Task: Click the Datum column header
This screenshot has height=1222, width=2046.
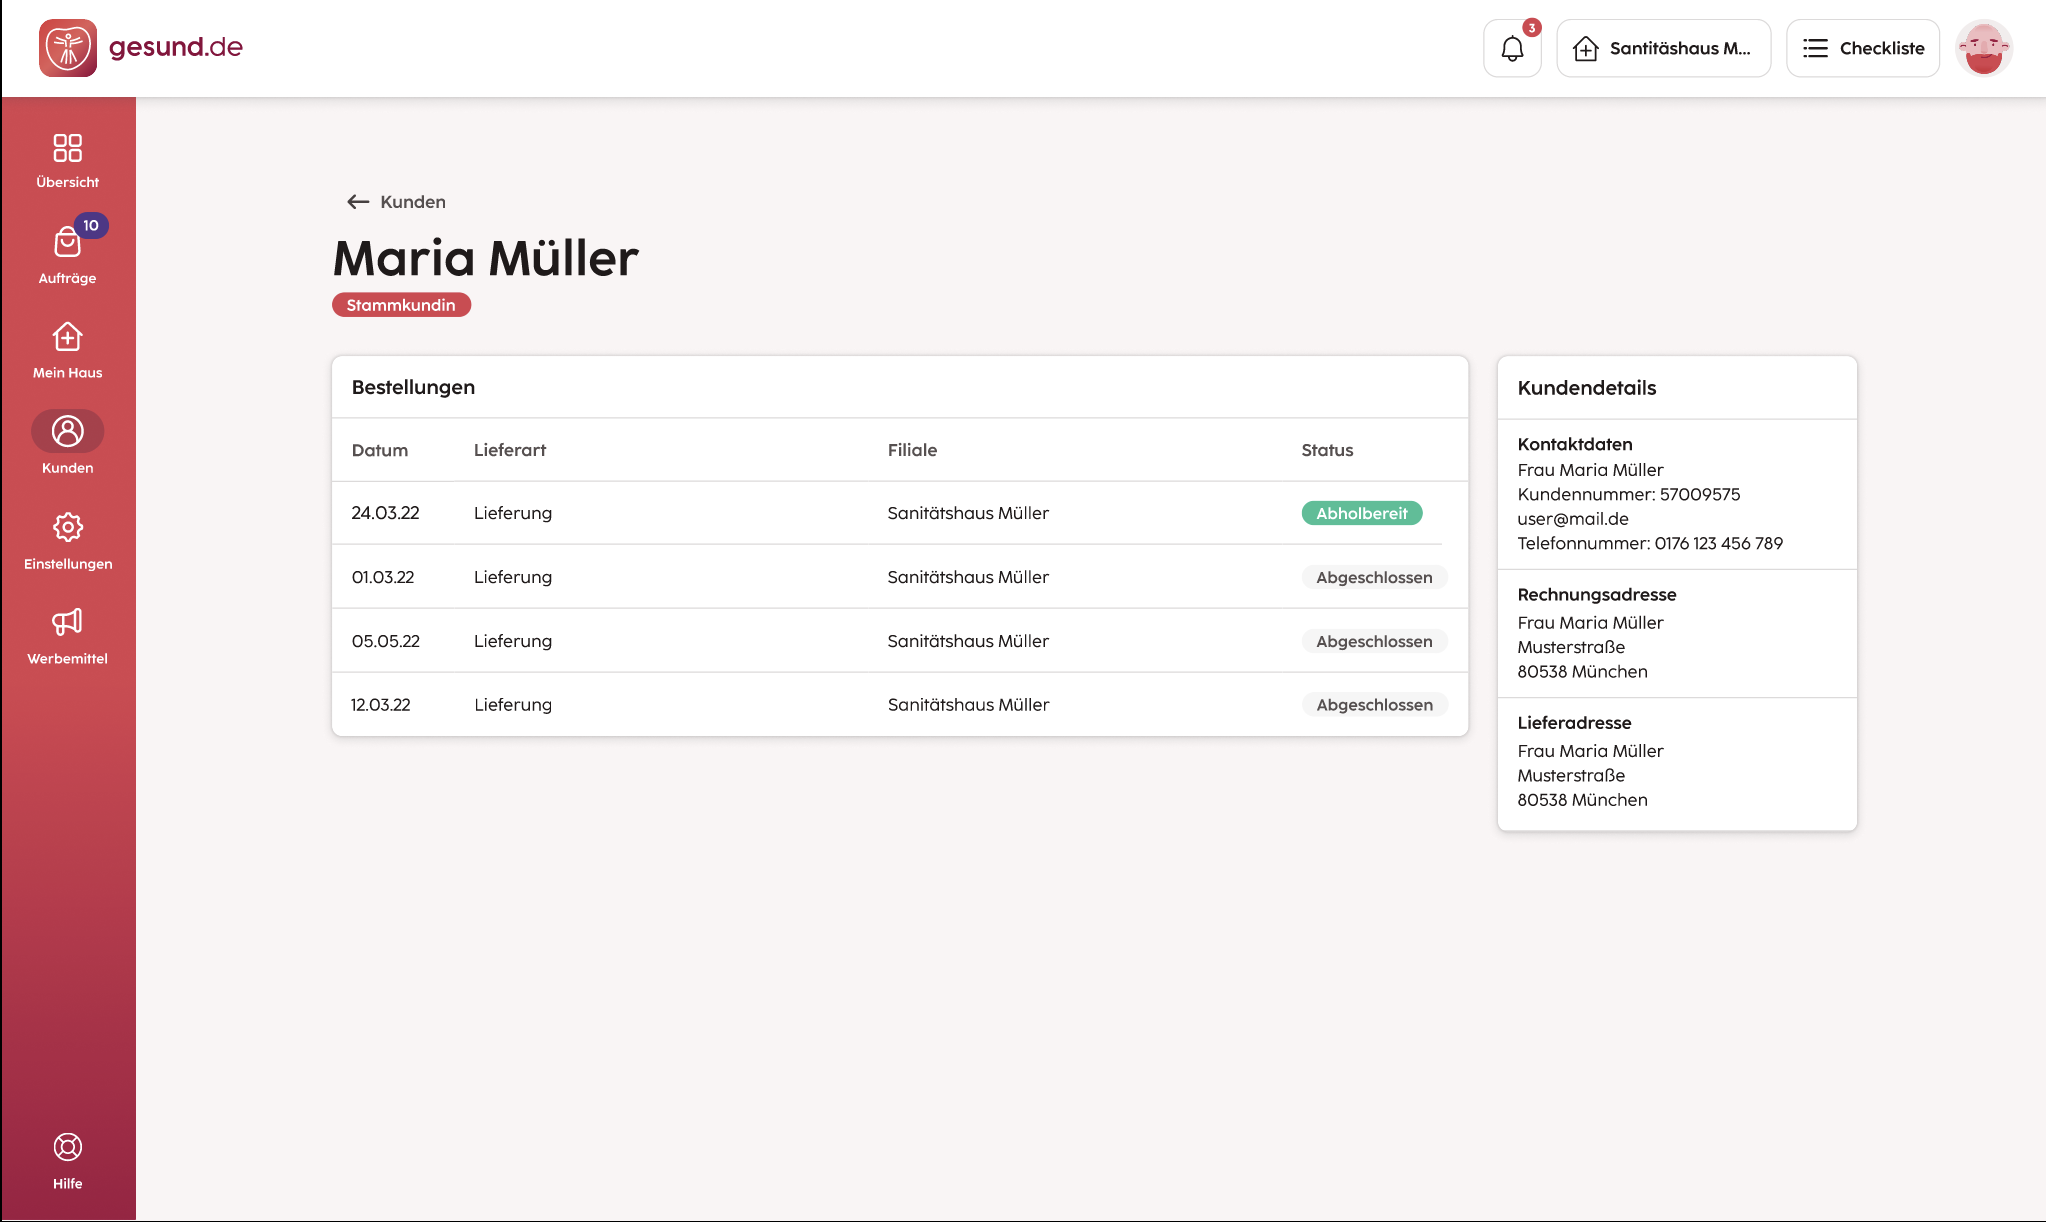Action: (380, 450)
